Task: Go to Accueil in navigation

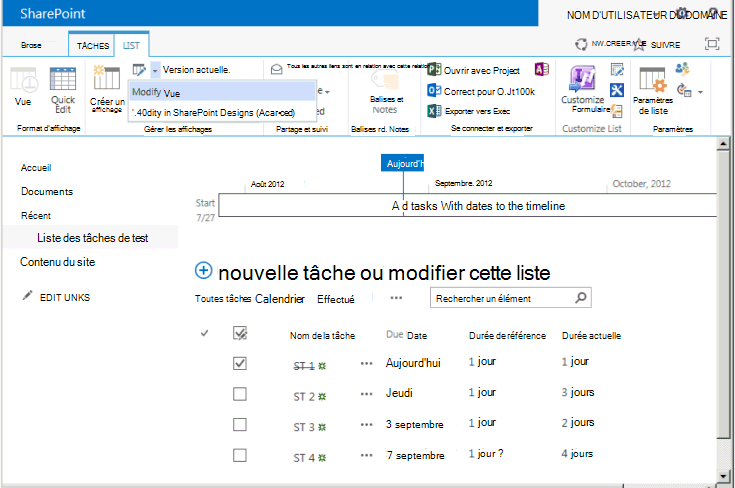Action: [x=36, y=167]
